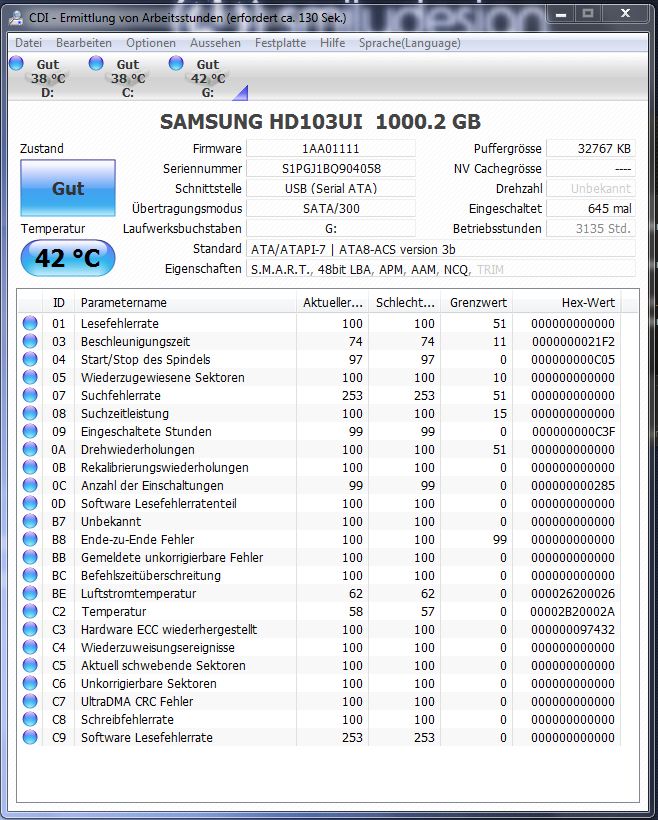Screen dimensions: 658x820
Task: Select the C9 Software Lesefehlerrate parameter name
Action: (x=146, y=737)
